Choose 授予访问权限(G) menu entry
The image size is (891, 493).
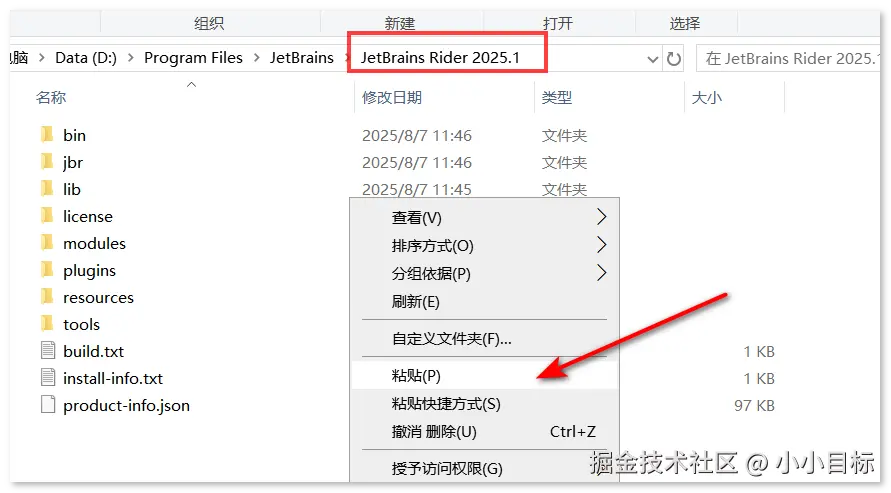[x=484, y=469]
